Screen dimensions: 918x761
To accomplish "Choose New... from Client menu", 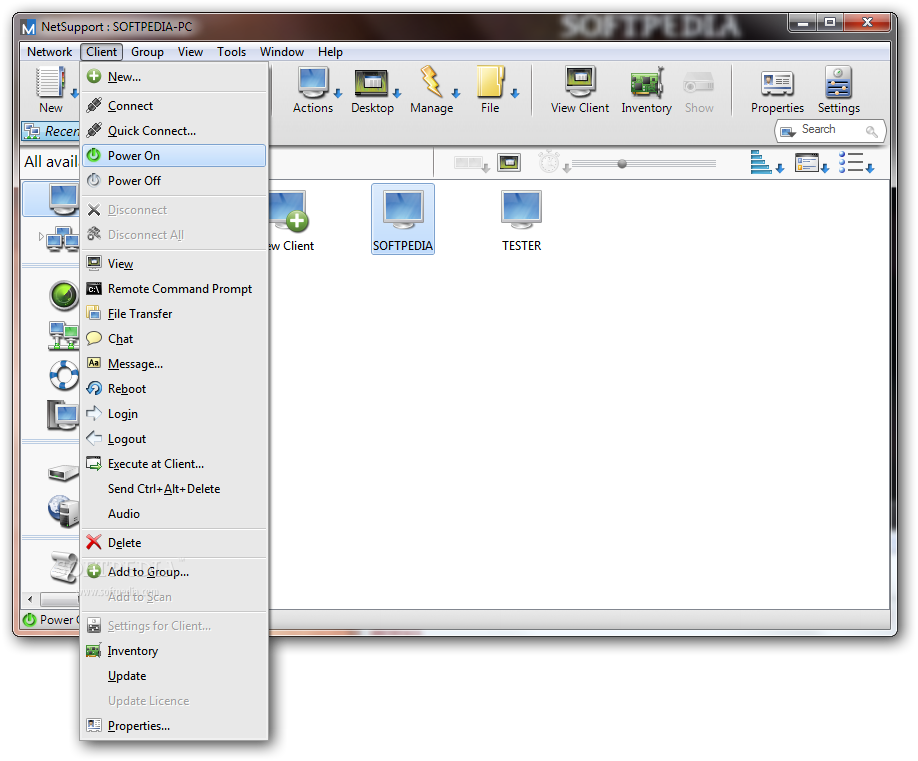I will [174, 77].
